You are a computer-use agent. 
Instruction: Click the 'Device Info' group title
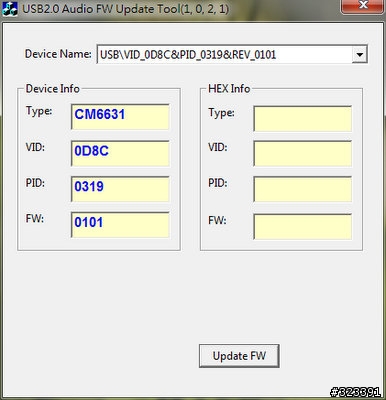pyautogui.click(x=53, y=89)
